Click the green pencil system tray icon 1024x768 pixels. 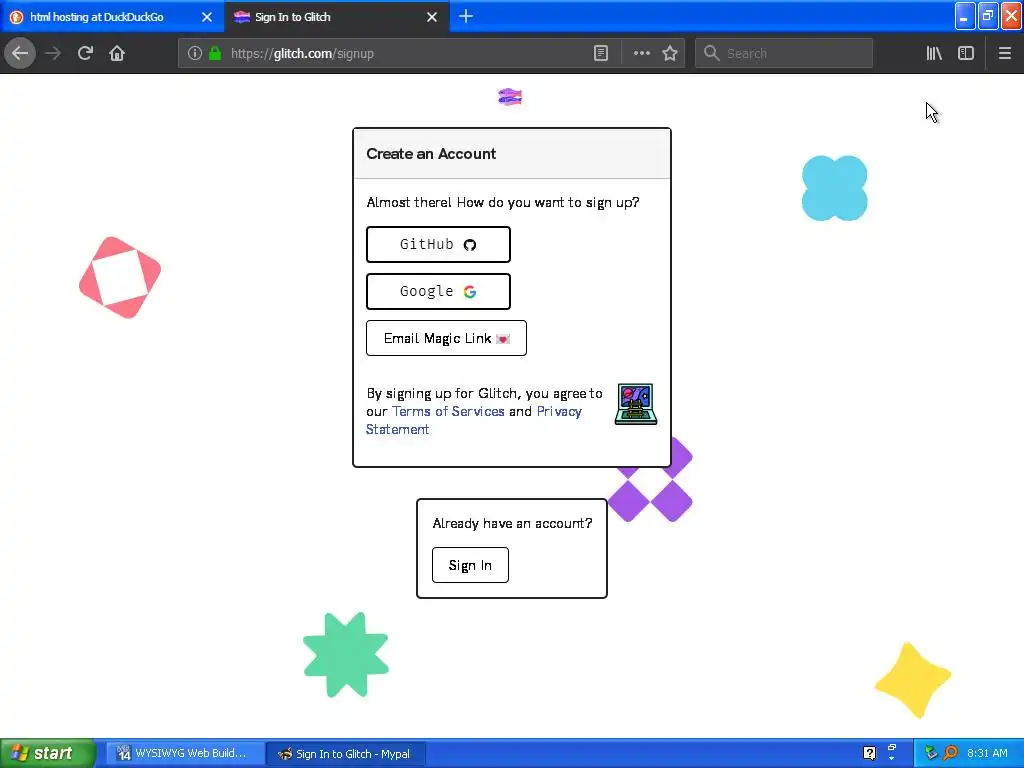coord(931,753)
